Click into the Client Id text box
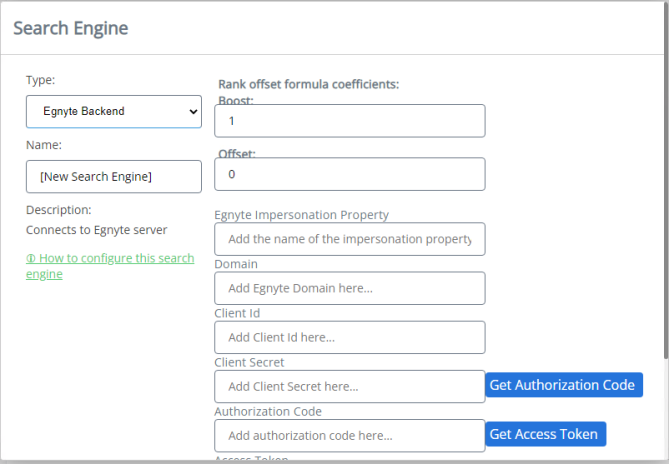Viewport: 669px width, 464px height. click(x=349, y=337)
